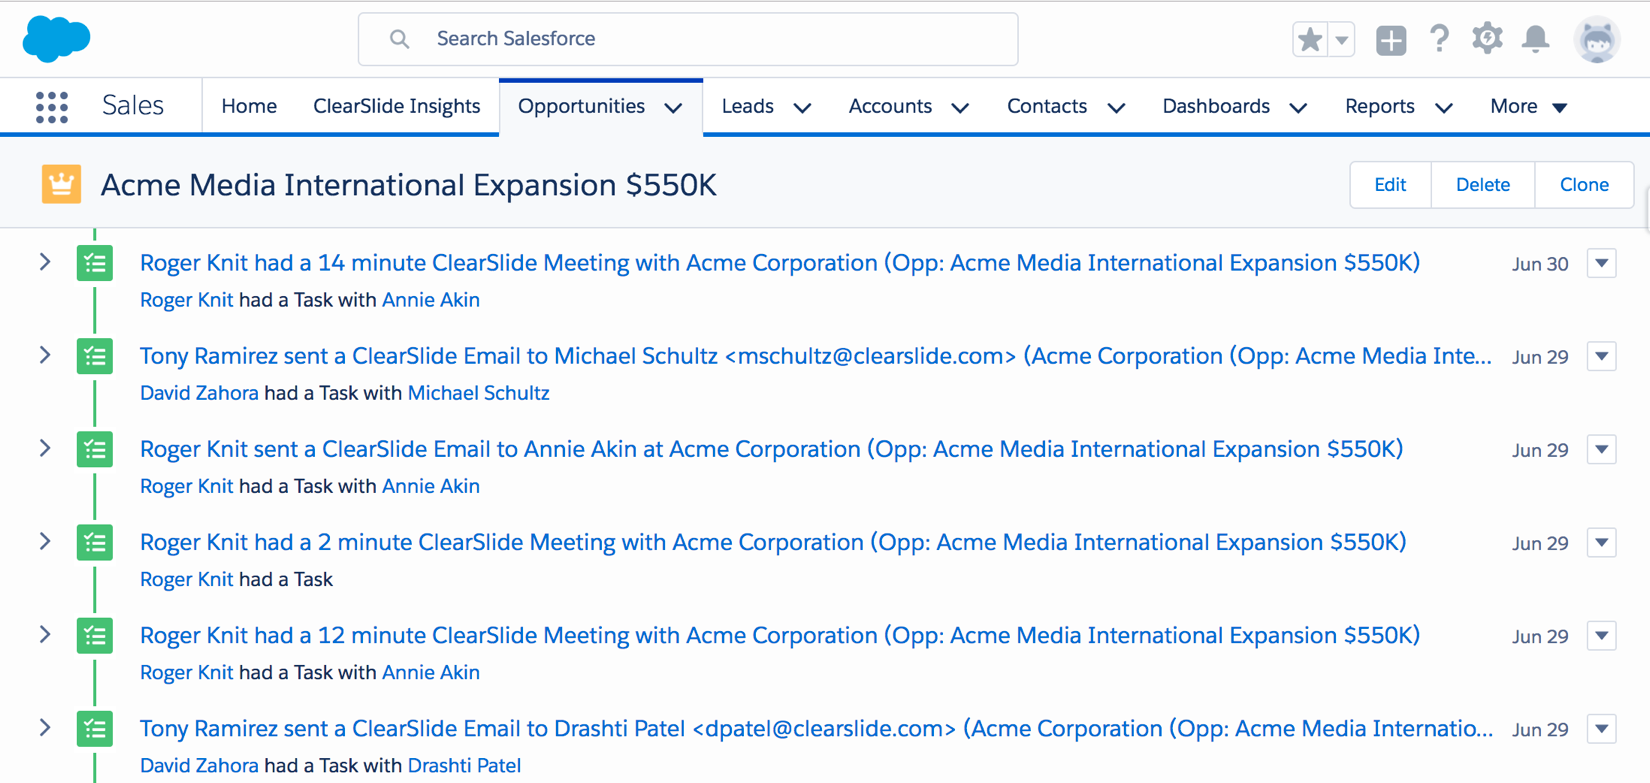Image resolution: width=1650 pixels, height=783 pixels.
Task: Expand the 2 minute meeting row
Action: pos(45,541)
